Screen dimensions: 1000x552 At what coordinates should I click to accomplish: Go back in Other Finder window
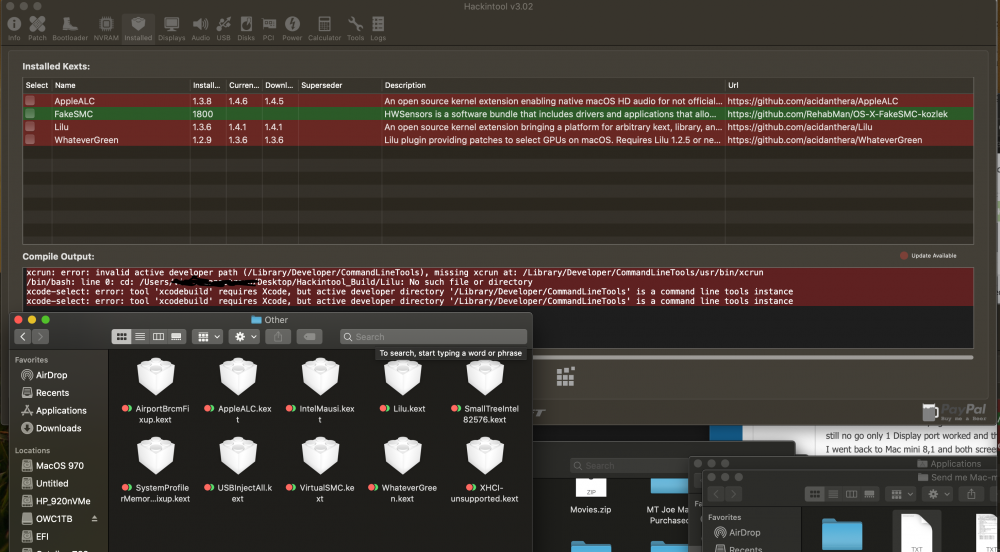[23, 337]
